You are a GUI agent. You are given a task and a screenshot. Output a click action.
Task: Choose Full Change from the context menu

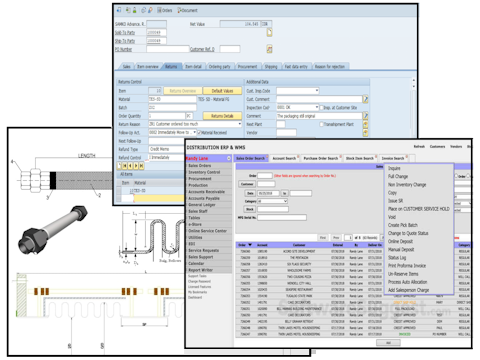[398, 176]
